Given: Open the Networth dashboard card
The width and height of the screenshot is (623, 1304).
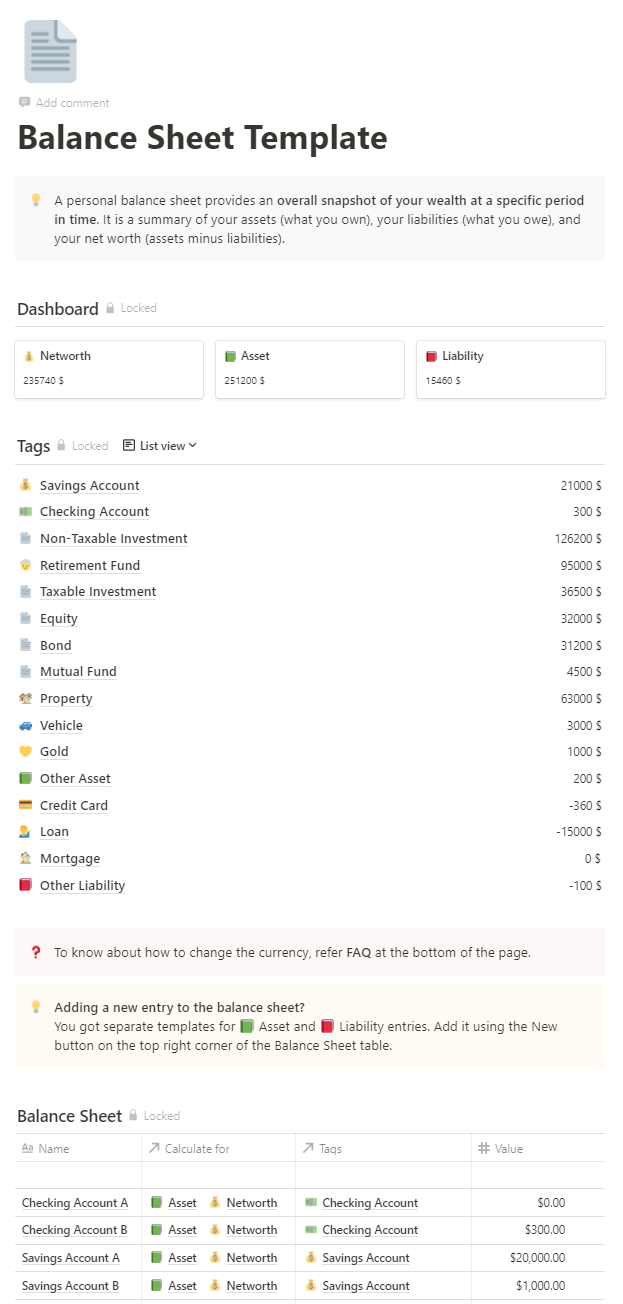Looking at the screenshot, I should (109, 369).
